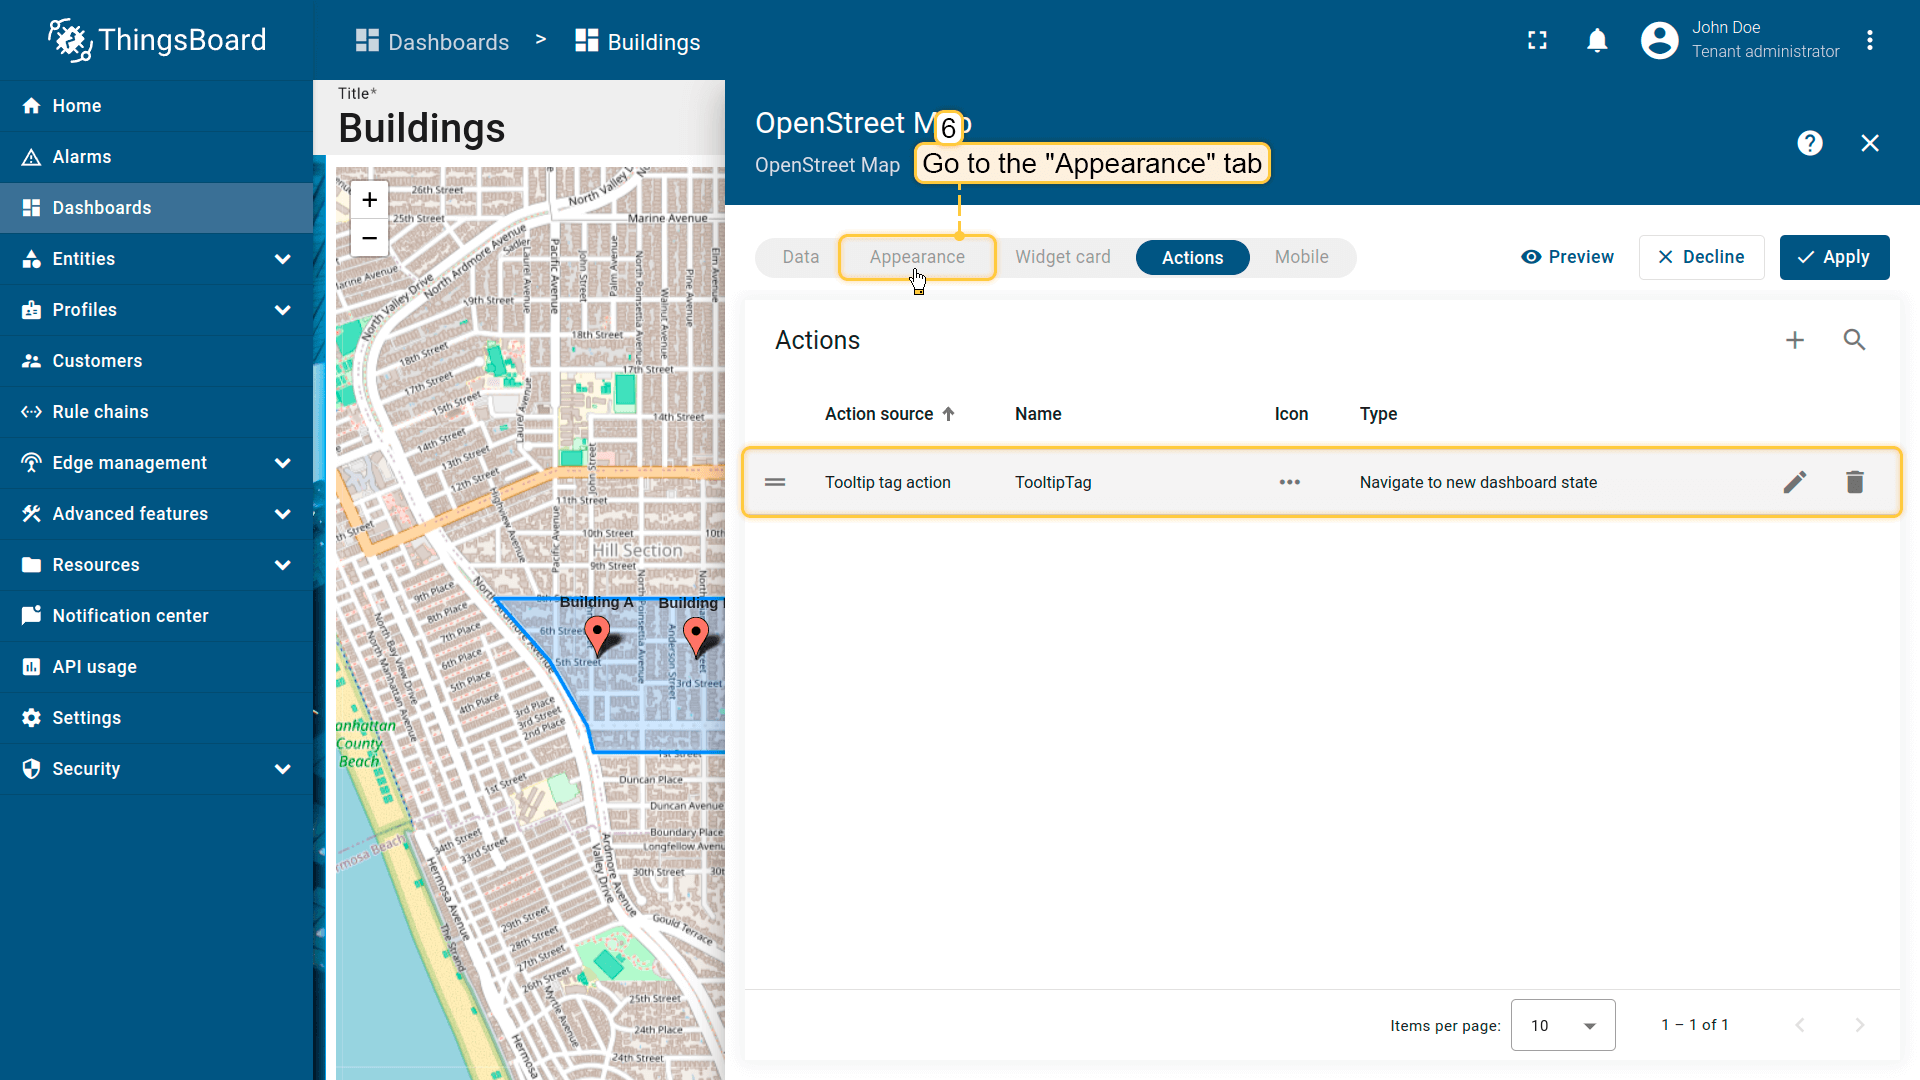The width and height of the screenshot is (1920, 1080).
Task: Open the widget help question mark icon
Action: tap(1809, 143)
